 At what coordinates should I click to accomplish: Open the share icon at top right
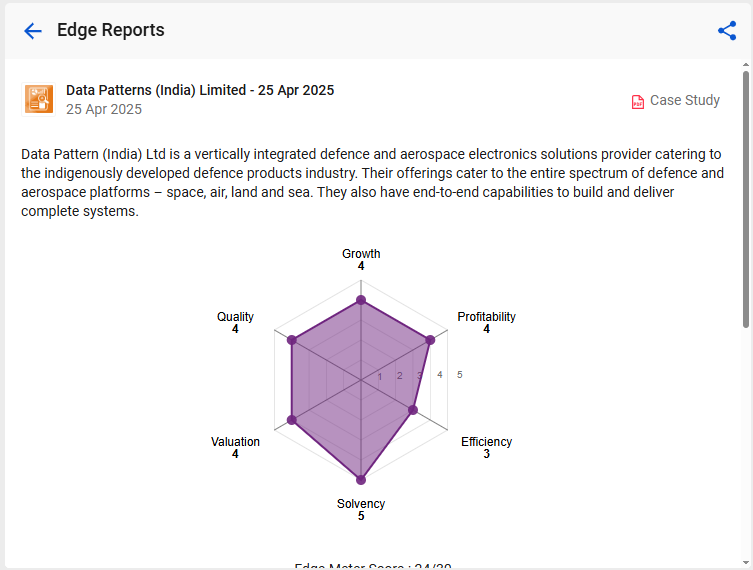click(x=727, y=31)
